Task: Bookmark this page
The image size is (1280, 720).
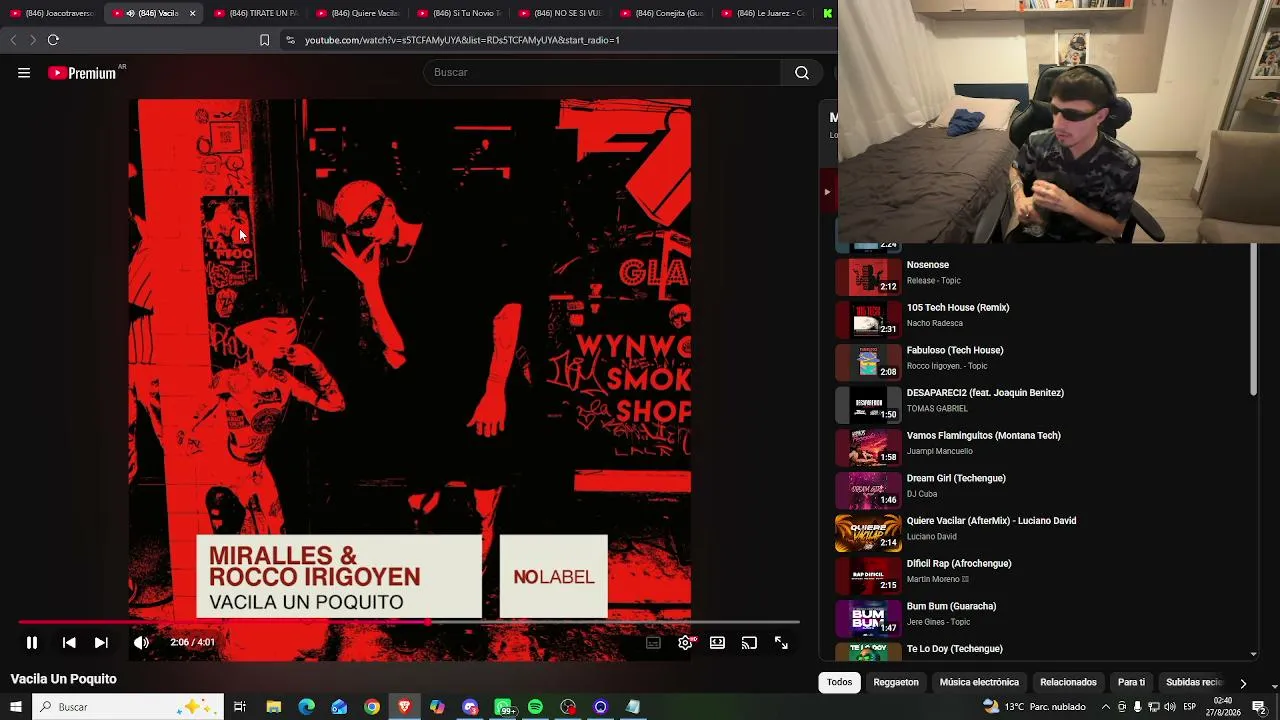Action: click(x=264, y=40)
